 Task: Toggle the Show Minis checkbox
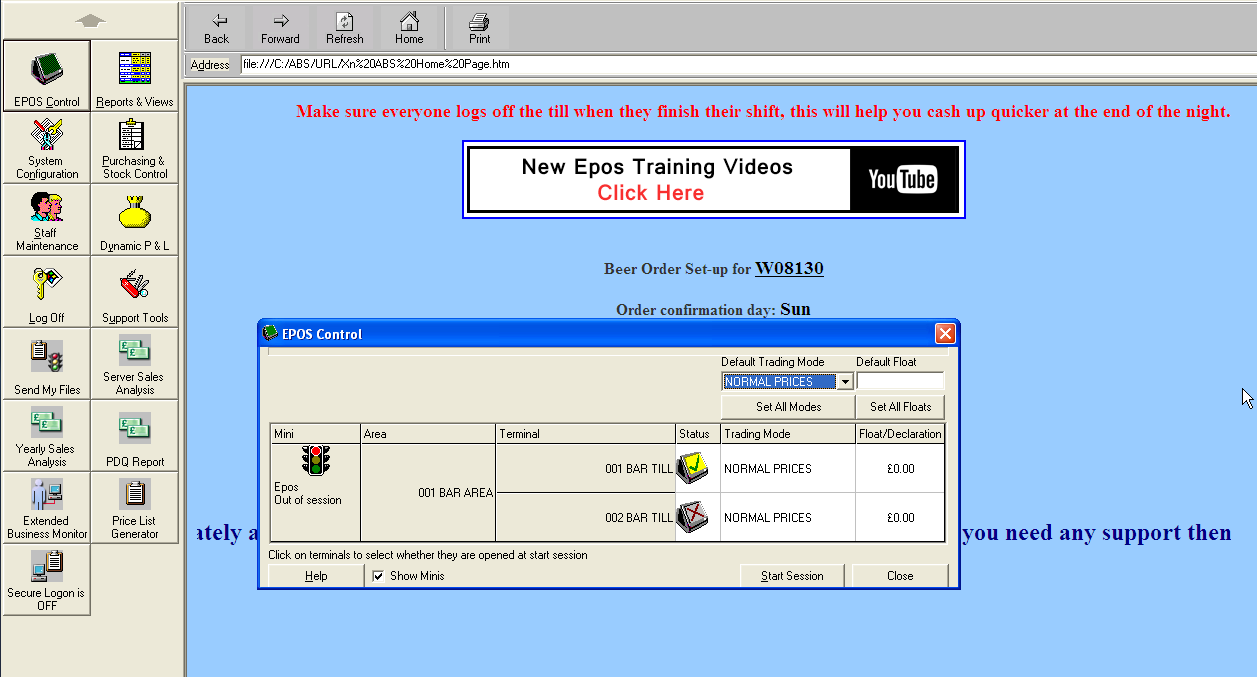point(379,576)
